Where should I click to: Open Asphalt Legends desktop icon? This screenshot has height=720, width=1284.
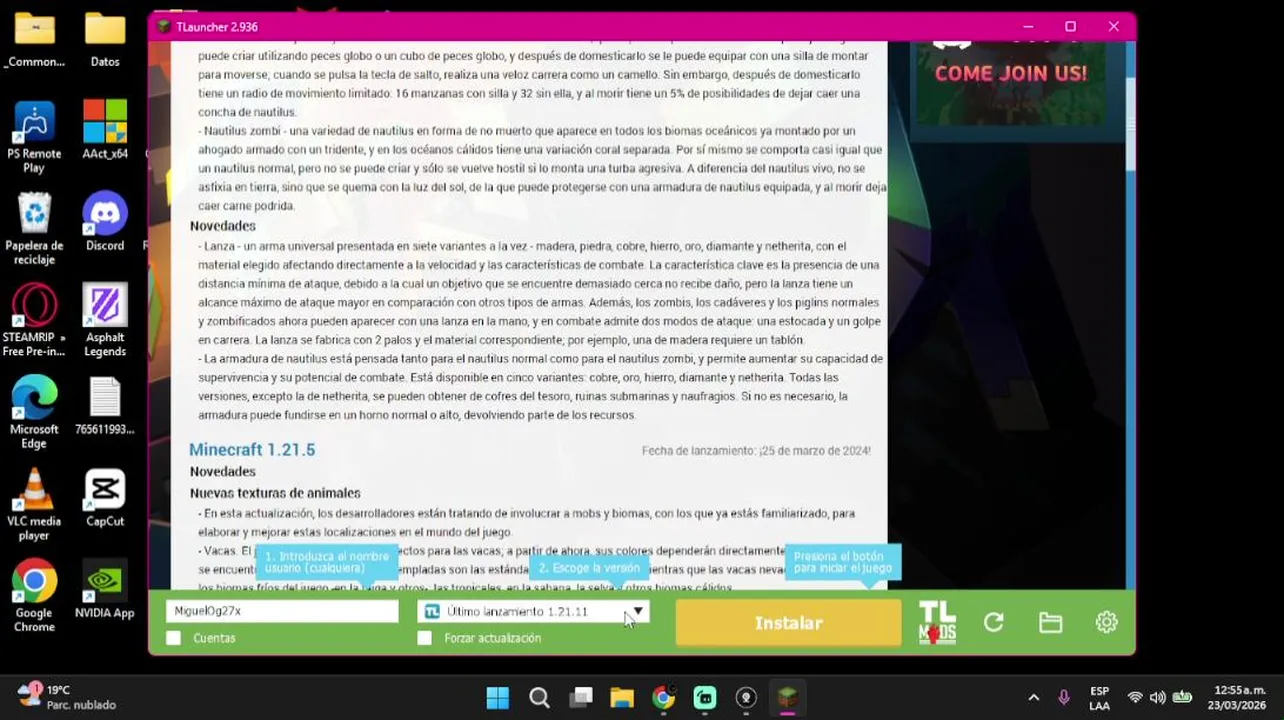105,321
